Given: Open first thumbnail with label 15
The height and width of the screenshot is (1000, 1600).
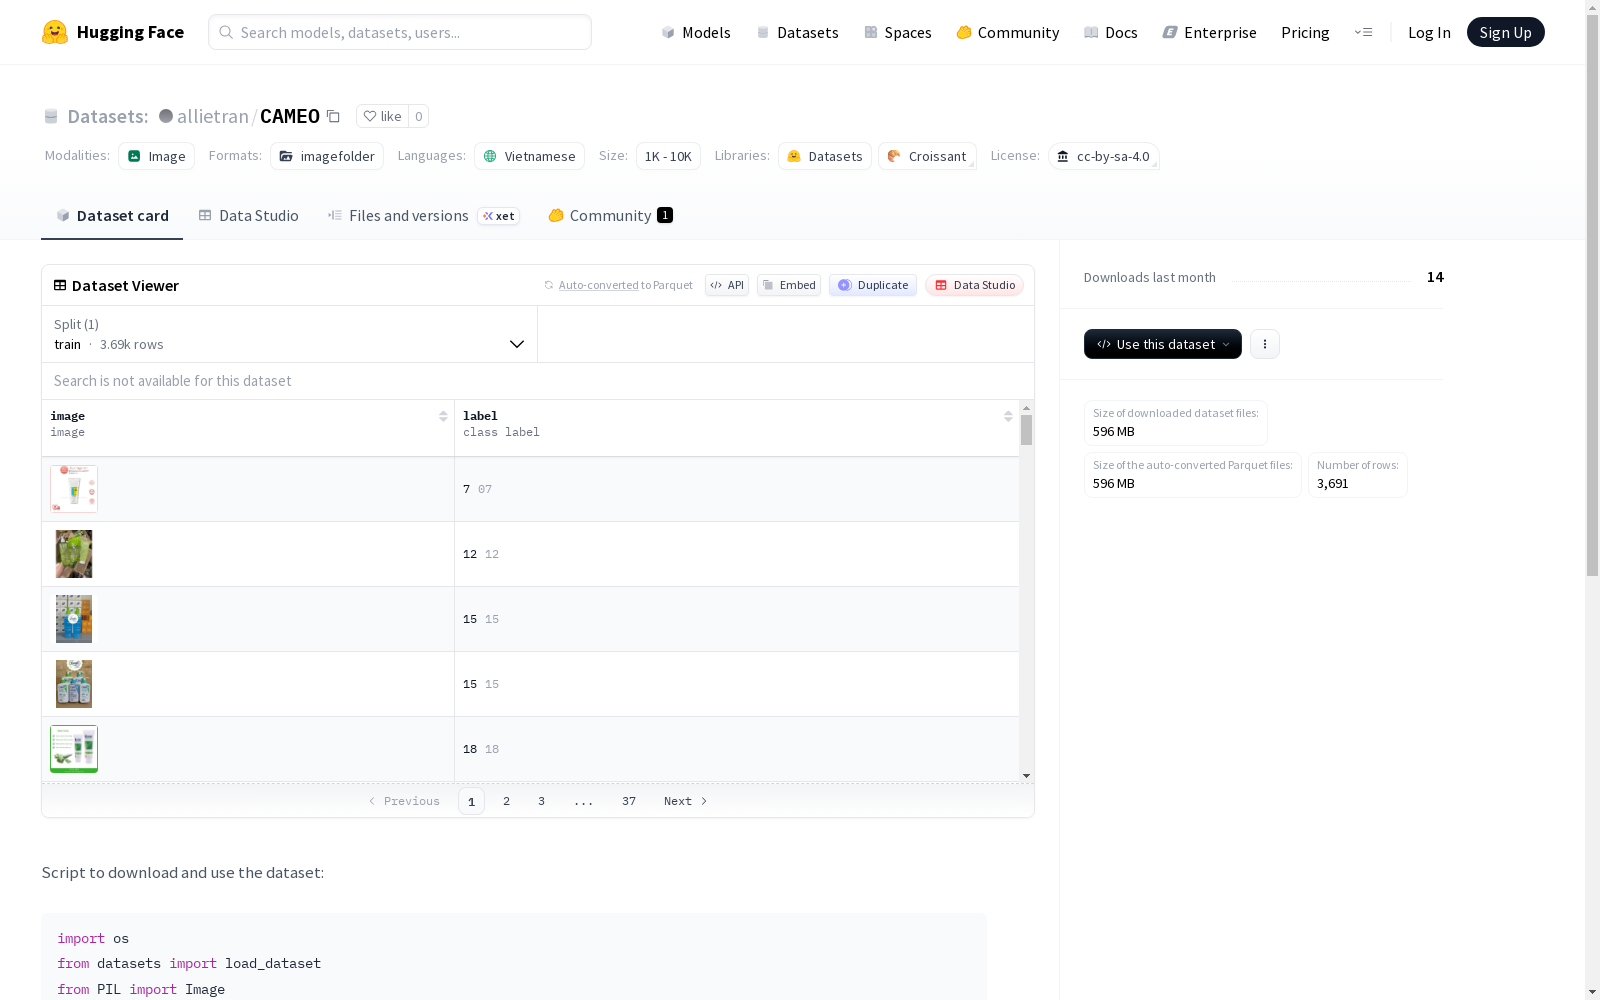Looking at the screenshot, I should (74, 619).
